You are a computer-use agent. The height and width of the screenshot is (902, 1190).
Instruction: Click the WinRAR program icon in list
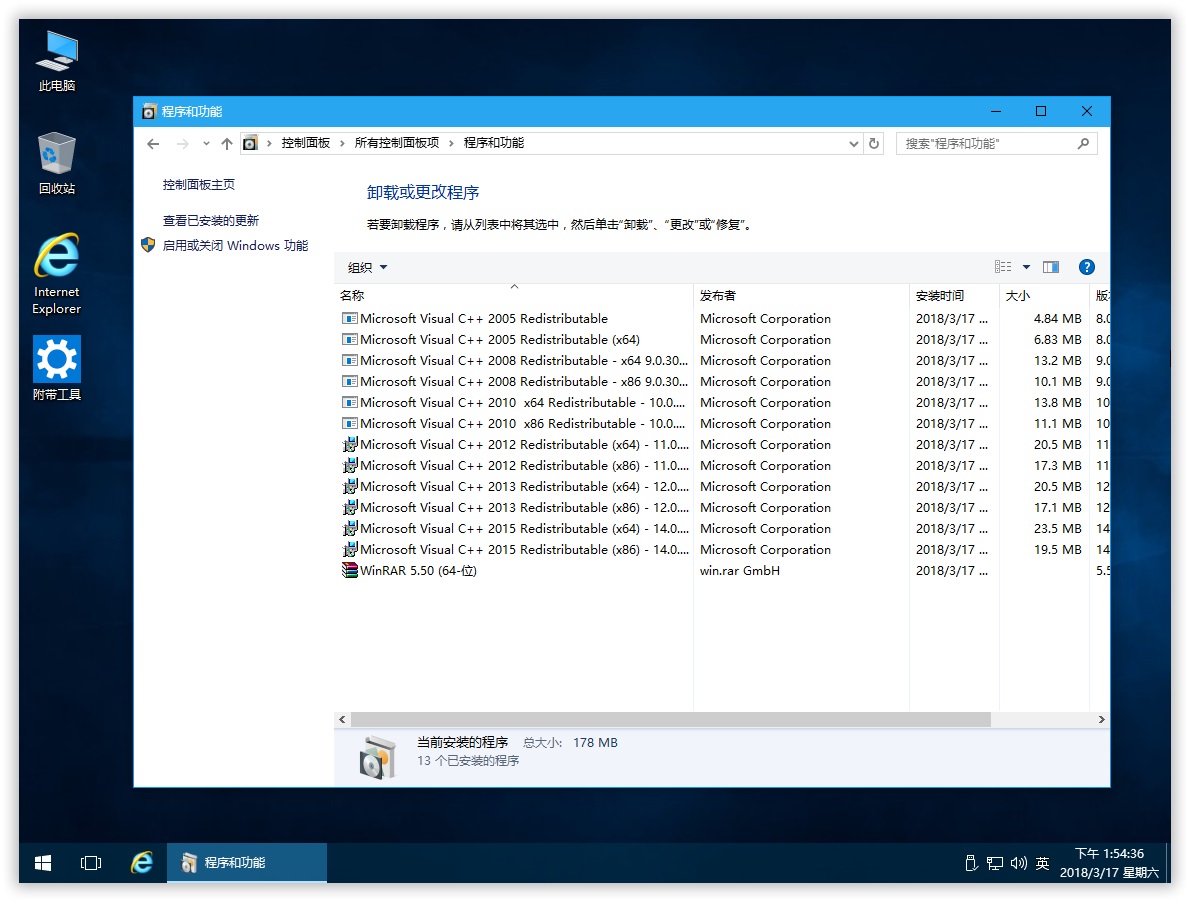coord(349,570)
